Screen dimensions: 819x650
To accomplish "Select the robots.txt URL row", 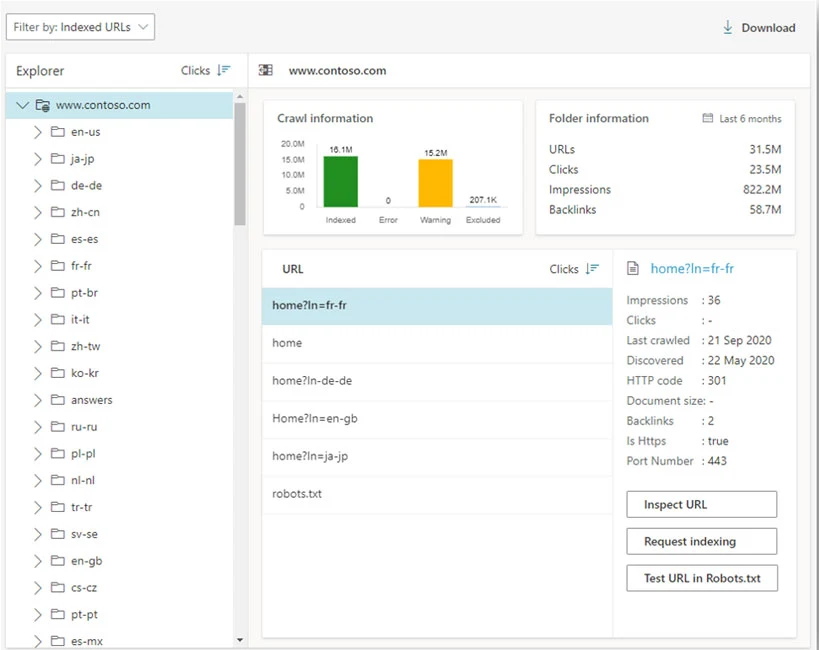I will [x=437, y=494].
